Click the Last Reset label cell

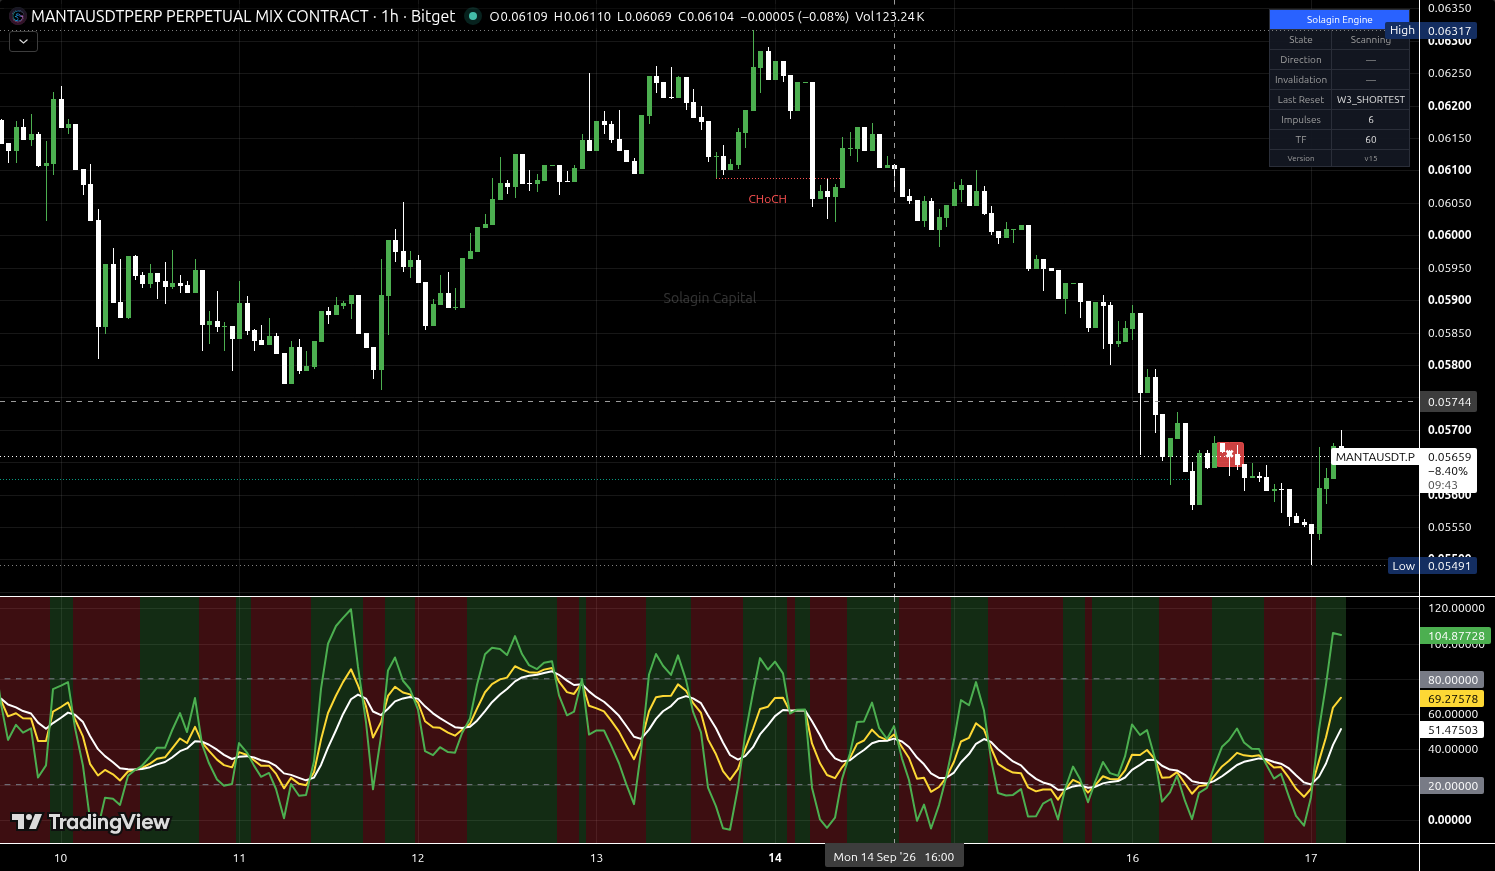pyautogui.click(x=1300, y=100)
